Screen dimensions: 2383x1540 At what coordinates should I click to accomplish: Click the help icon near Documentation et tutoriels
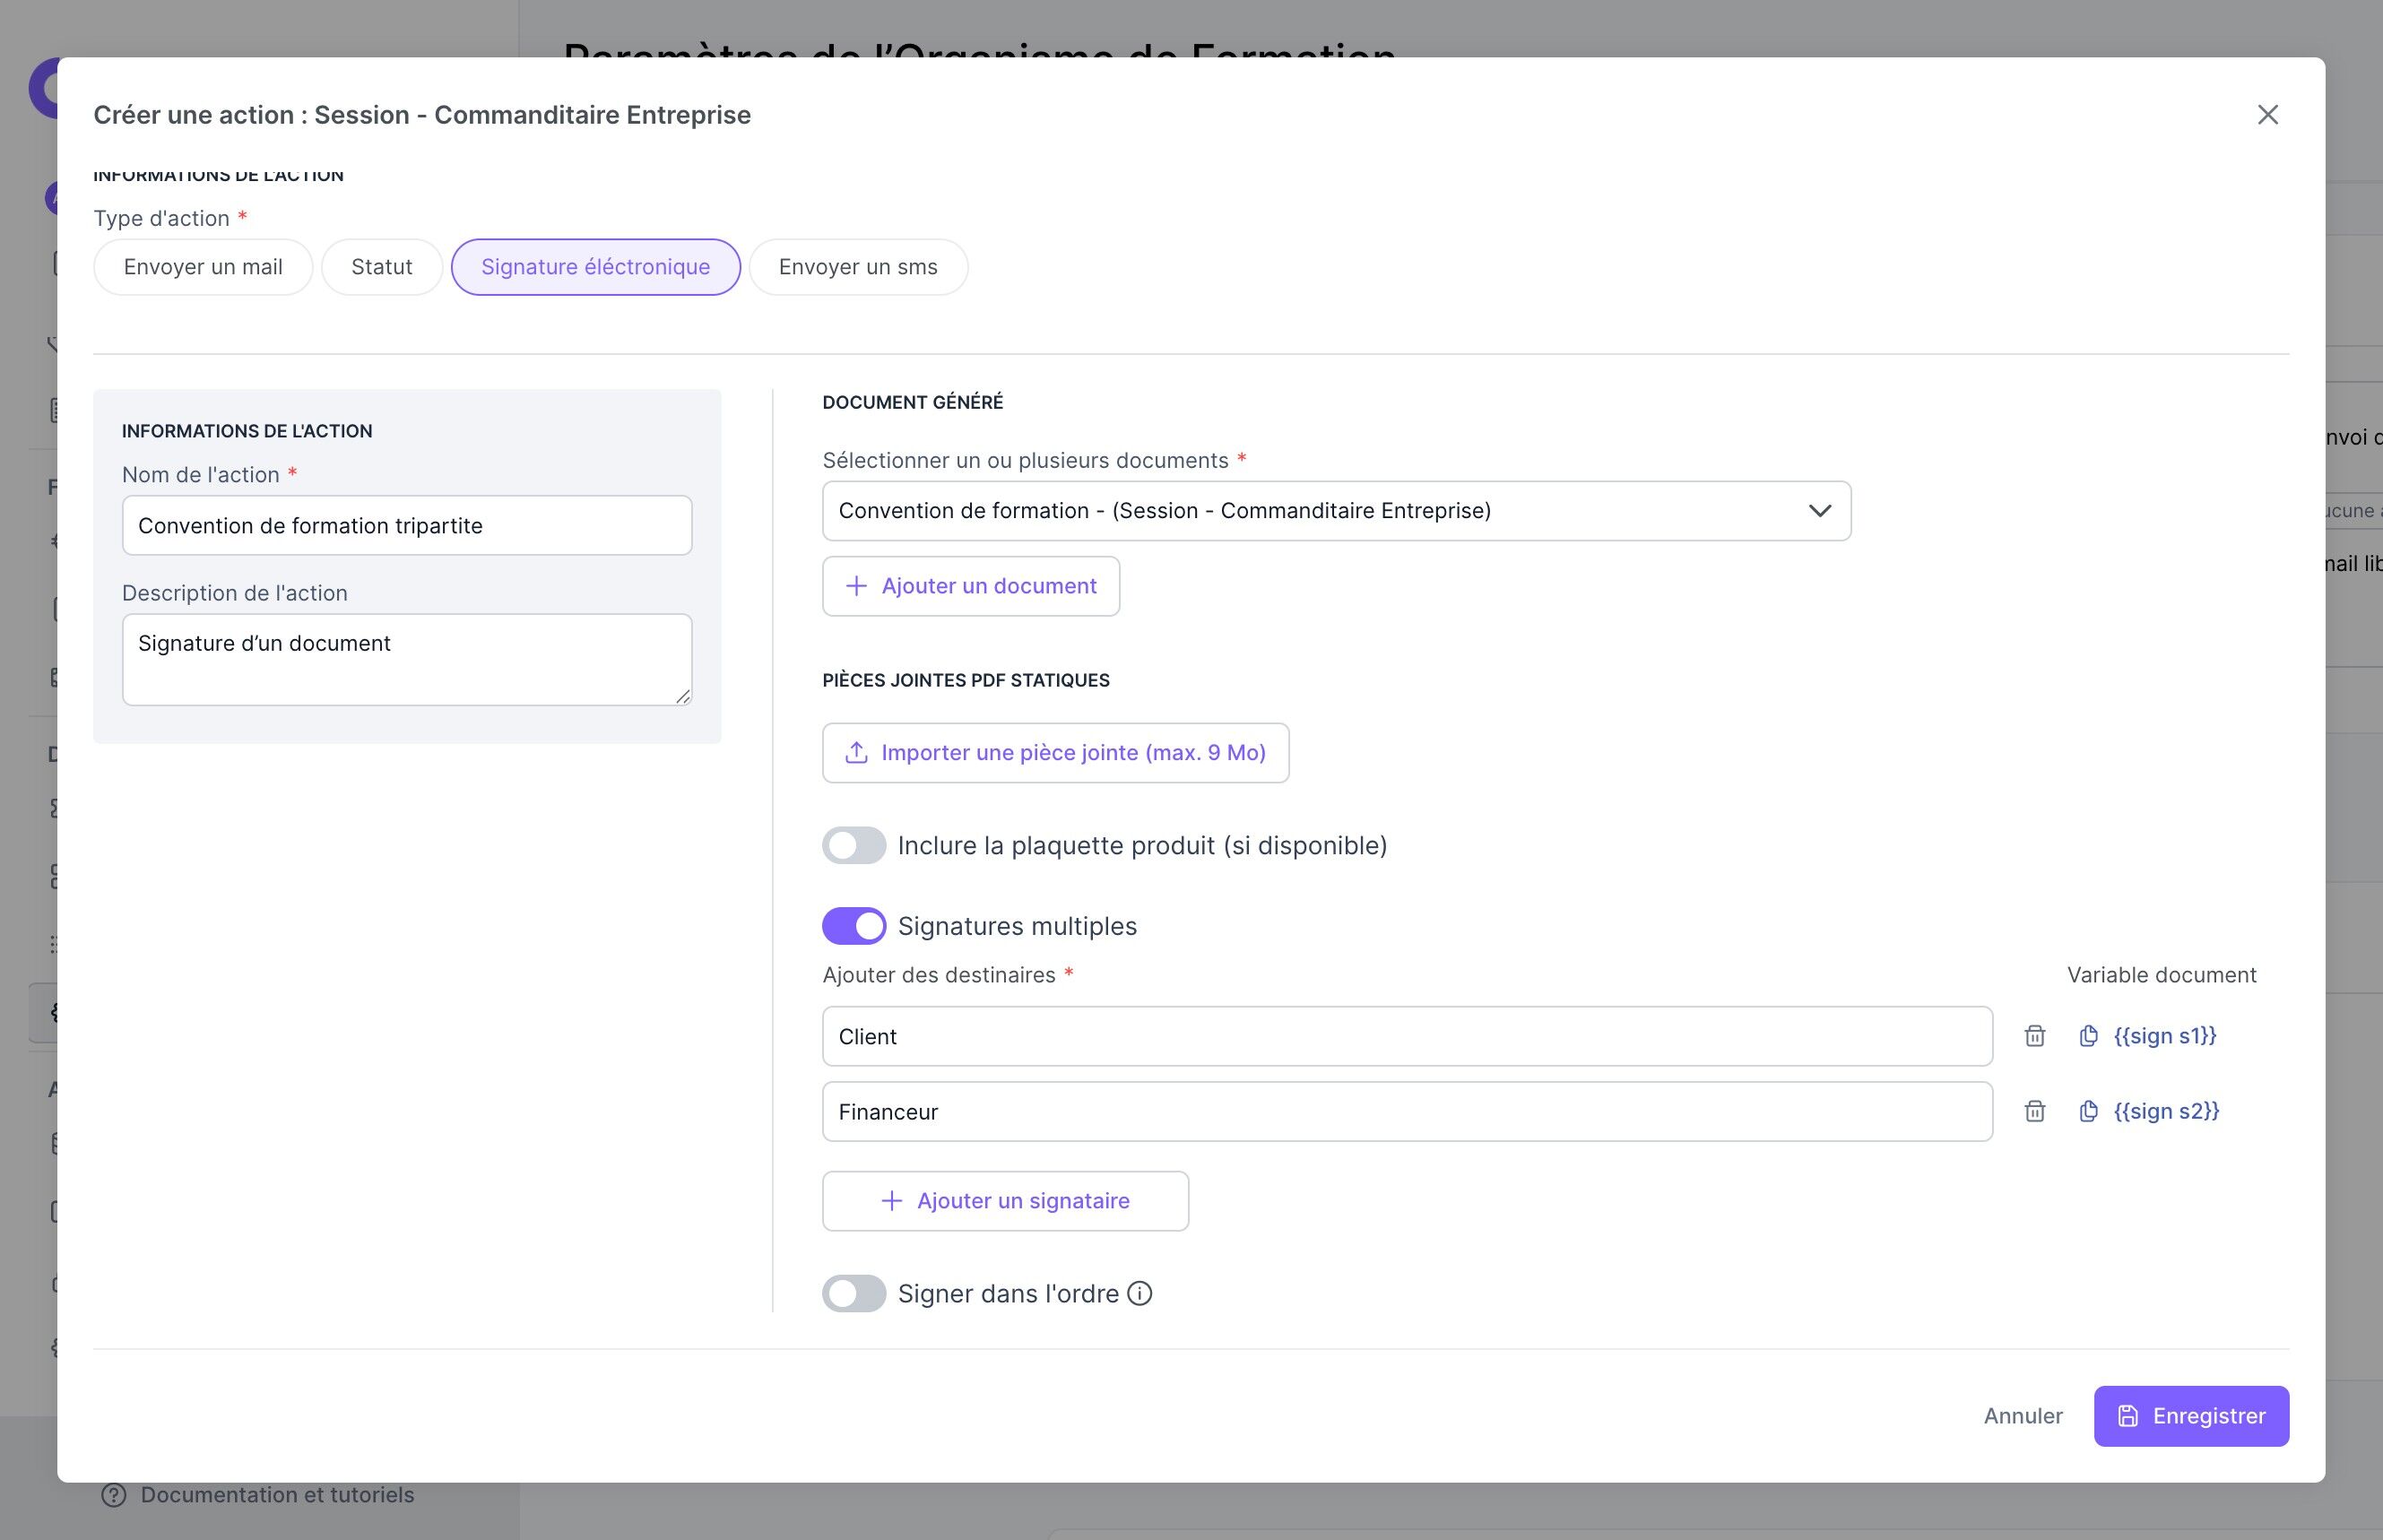[114, 1494]
